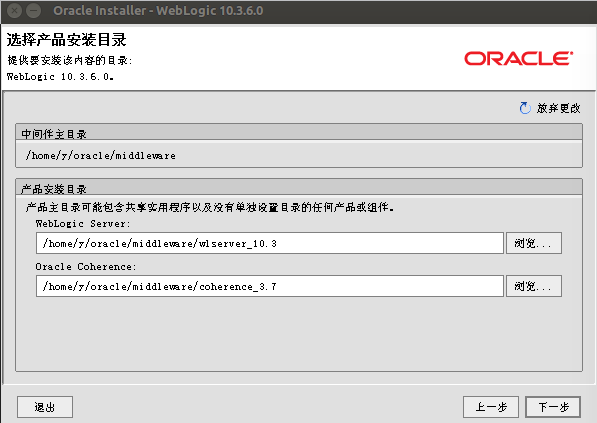This screenshot has width=597, height=423.
Task: Click 浏览 button beside the WebLogic Server path
Action: click(533, 243)
